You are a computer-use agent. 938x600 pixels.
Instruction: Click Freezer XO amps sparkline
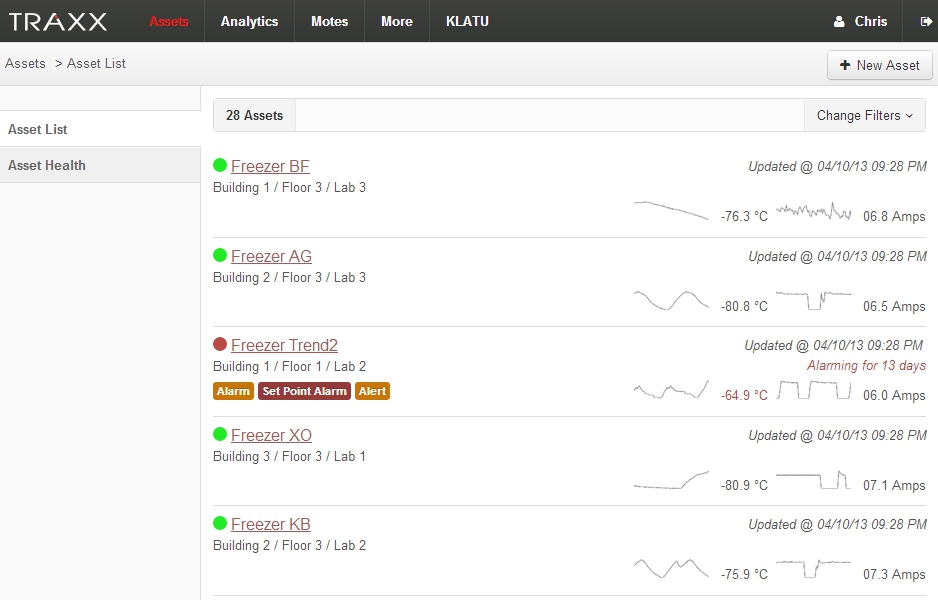(x=814, y=480)
